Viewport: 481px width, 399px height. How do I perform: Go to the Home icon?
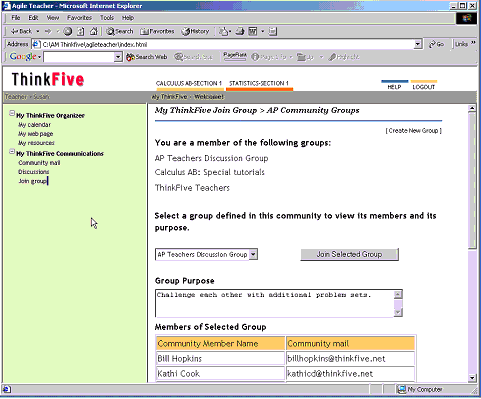(x=94, y=31)
